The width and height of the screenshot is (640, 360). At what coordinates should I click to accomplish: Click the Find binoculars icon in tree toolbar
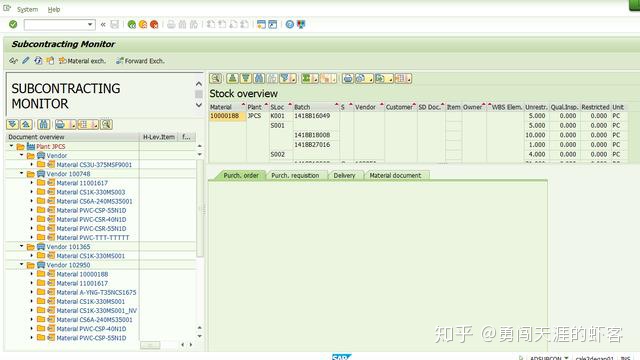[44, 124]
